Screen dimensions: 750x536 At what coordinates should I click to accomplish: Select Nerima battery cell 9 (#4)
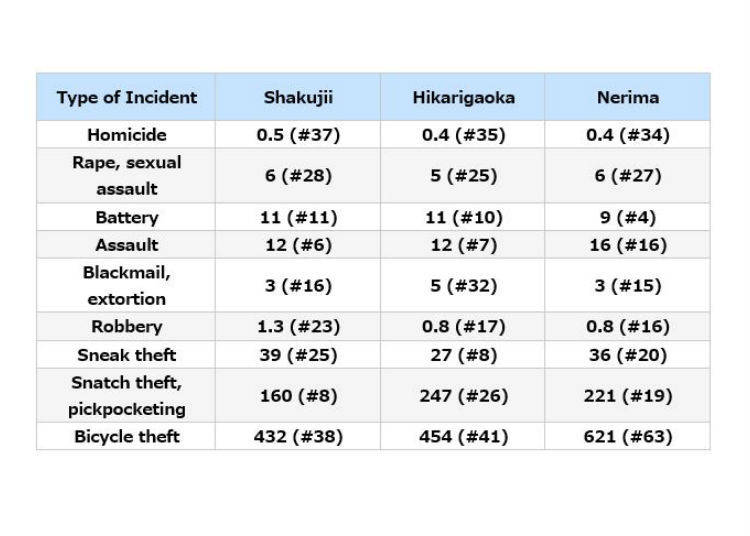(x=628, y=218)
